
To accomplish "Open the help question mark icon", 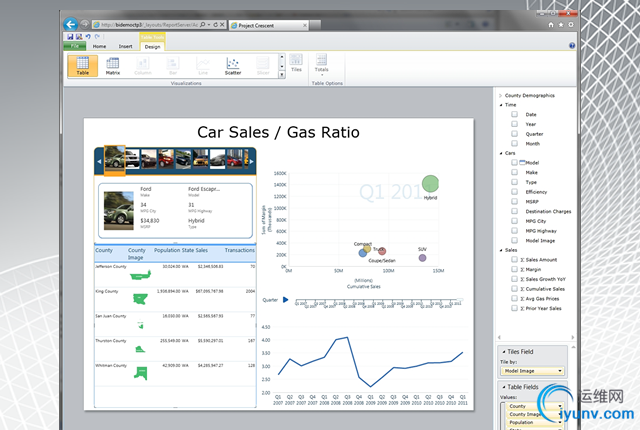I will coord(572,46).
